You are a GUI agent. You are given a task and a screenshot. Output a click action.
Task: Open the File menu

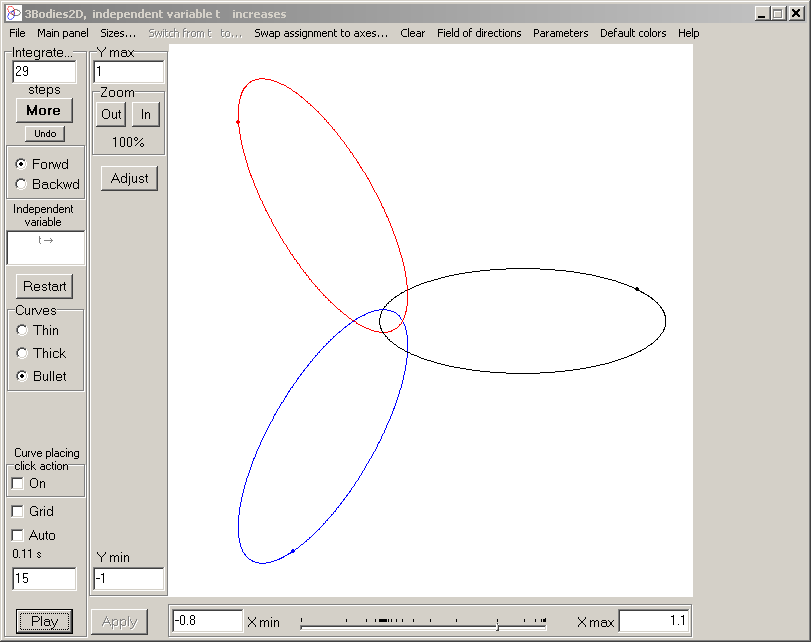tap(17, 33)
